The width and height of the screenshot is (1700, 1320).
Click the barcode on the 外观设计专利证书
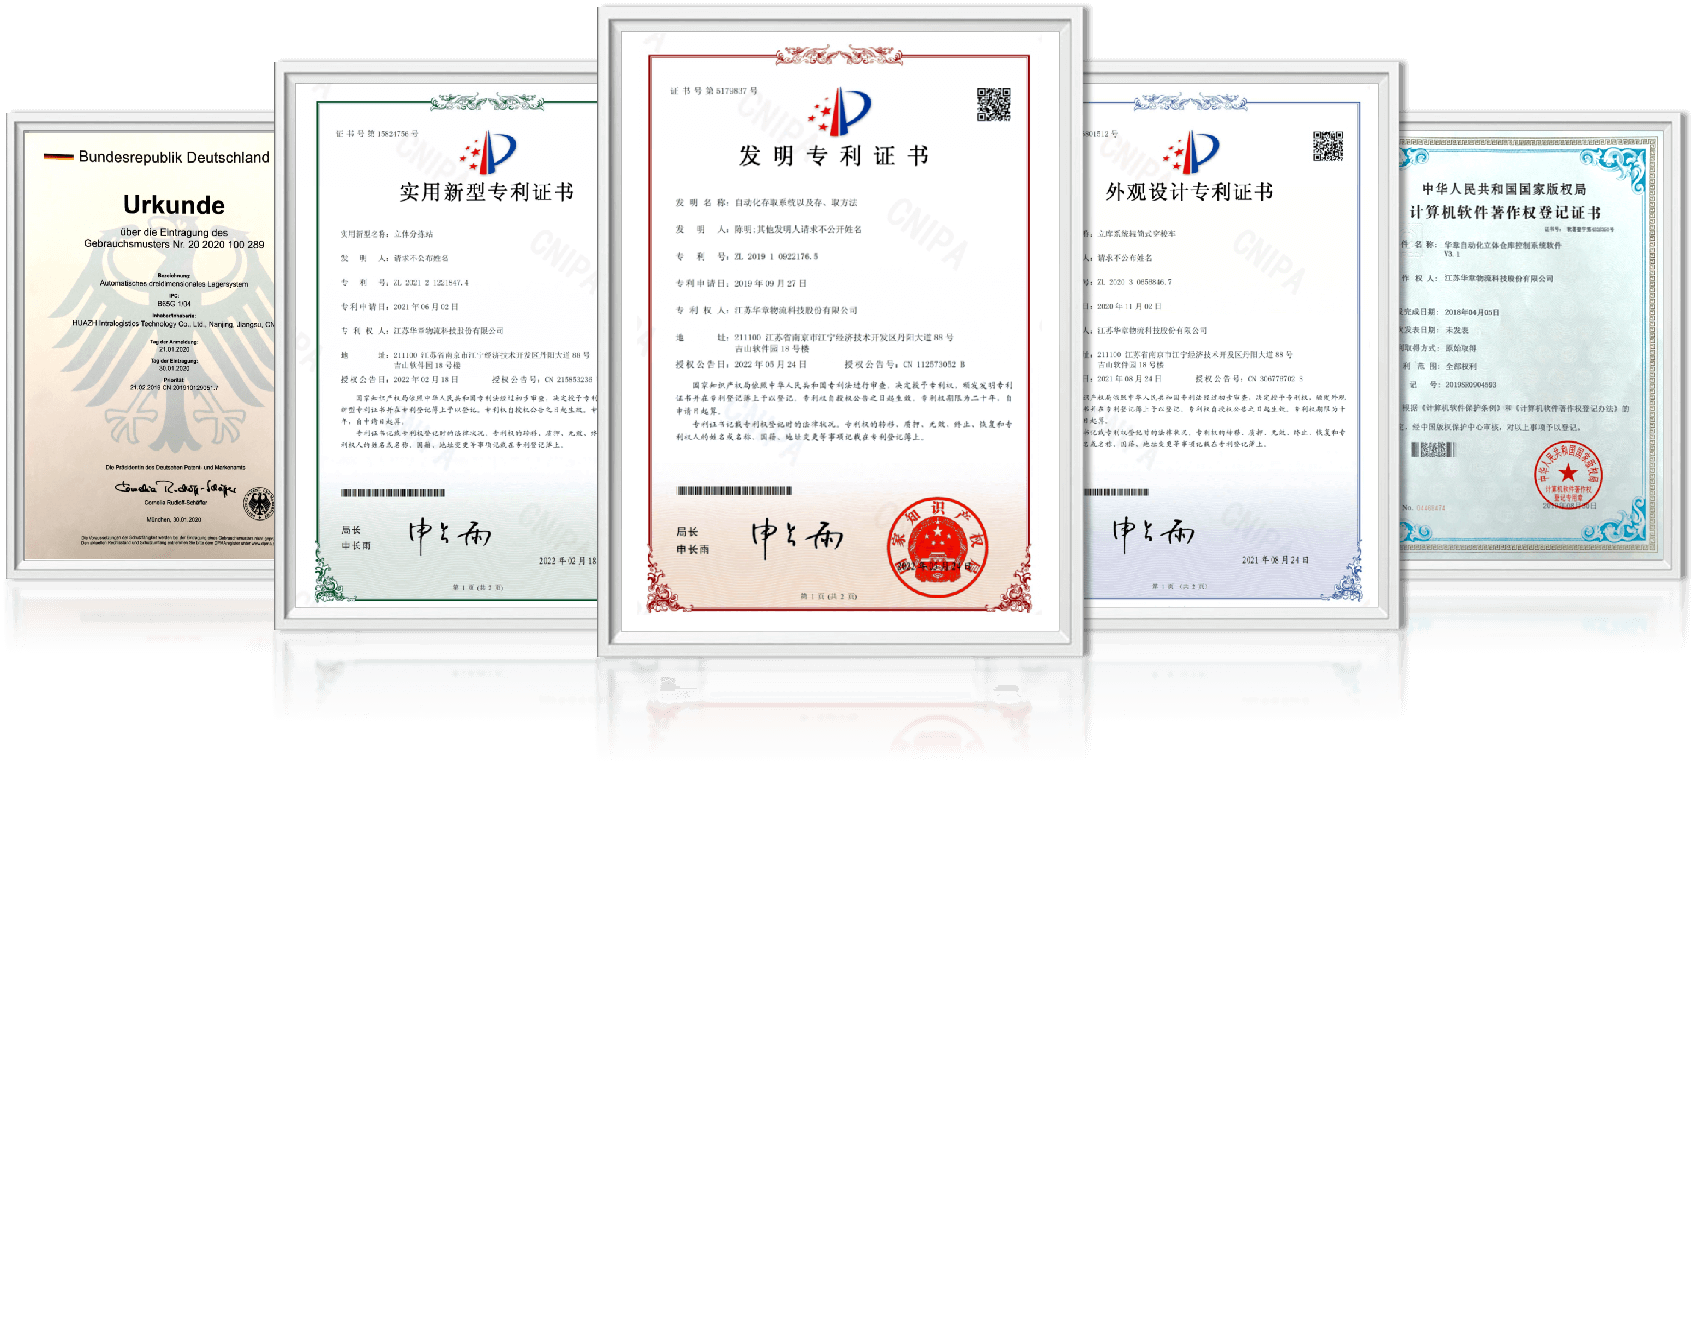1117,493
